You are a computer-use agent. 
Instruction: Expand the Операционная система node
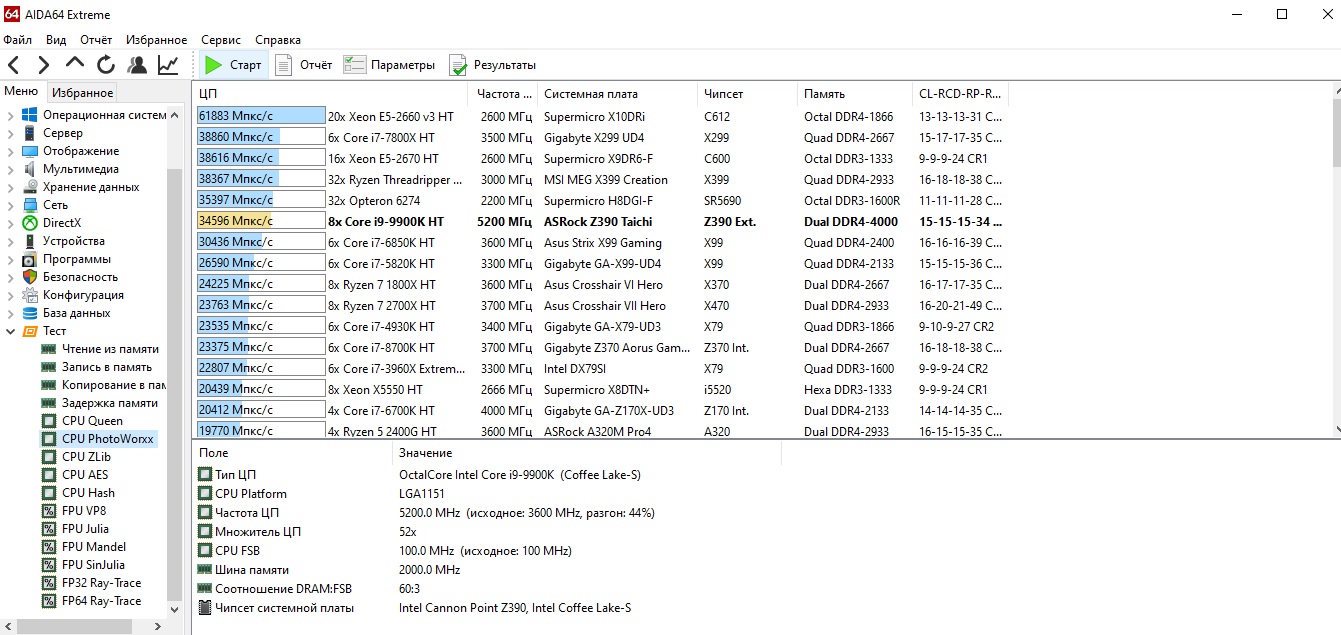11,115
